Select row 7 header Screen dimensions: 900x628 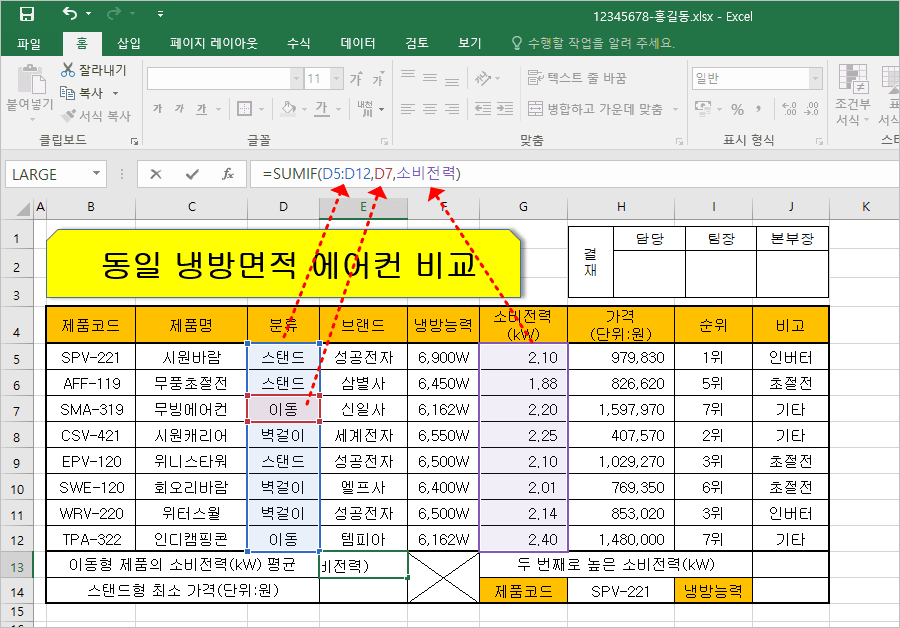point(17,410)
